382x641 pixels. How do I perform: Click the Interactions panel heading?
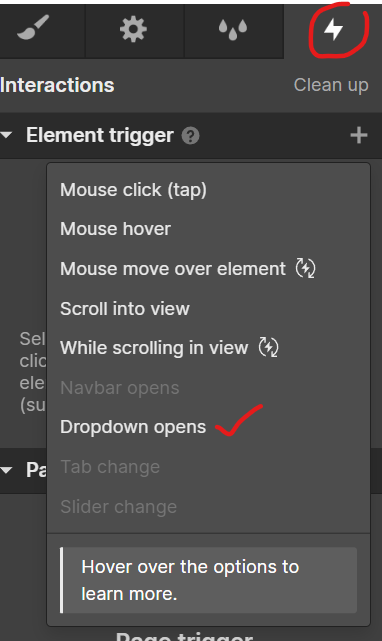tap(57, 85)
